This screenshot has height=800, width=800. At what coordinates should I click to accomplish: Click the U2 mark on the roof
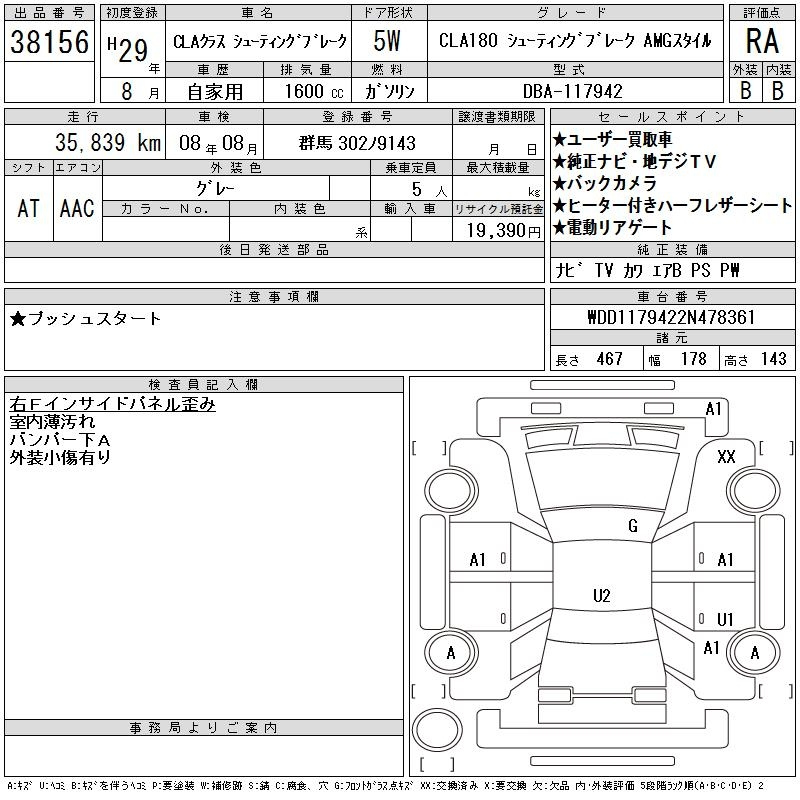(x=602, y=596)
